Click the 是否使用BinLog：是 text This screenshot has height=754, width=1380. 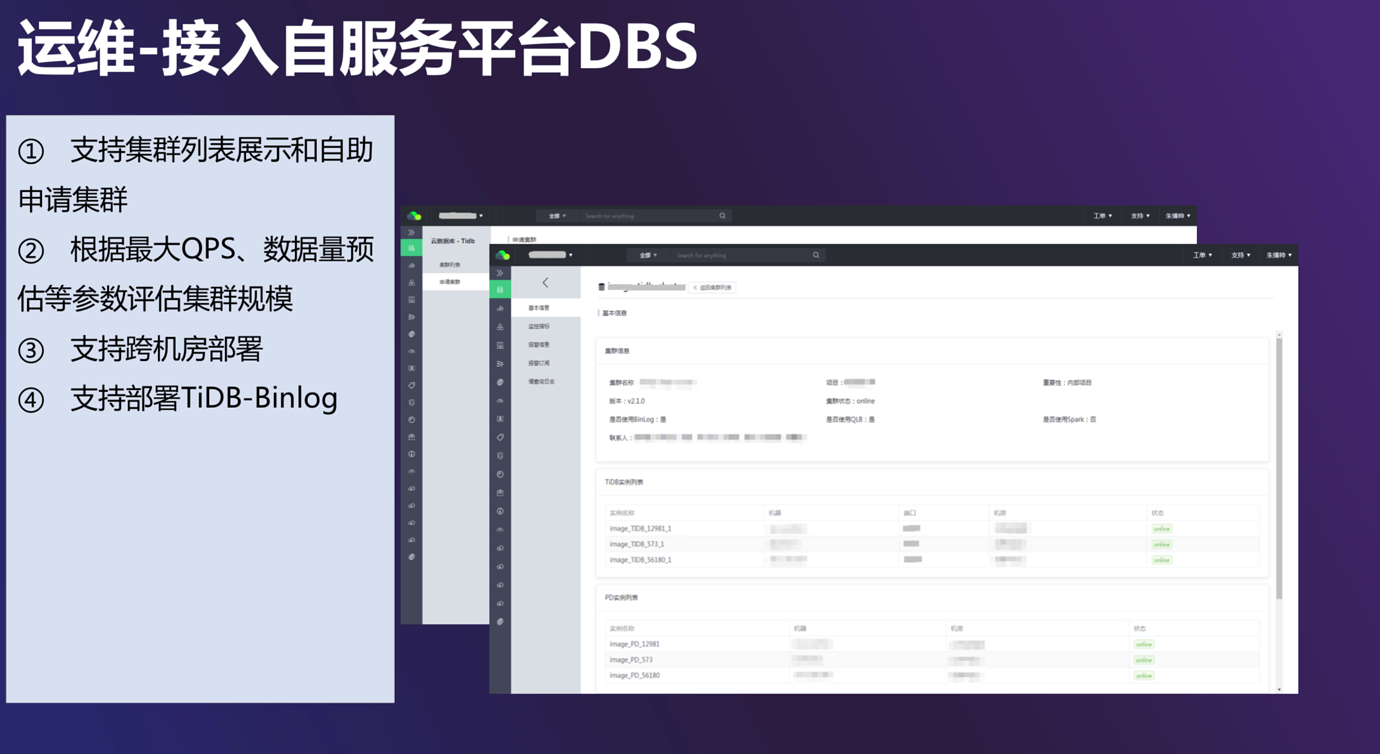(x=638, y=420)
